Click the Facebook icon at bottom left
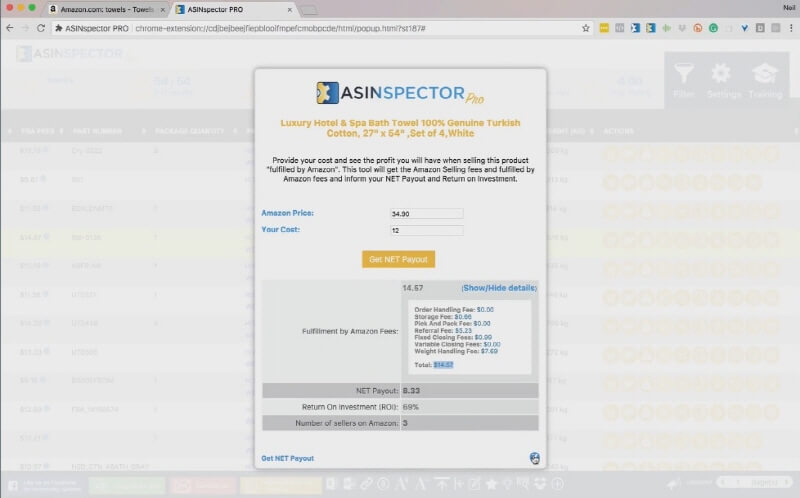Viewport: 800px width, 498px height. (x=12, y=485)
